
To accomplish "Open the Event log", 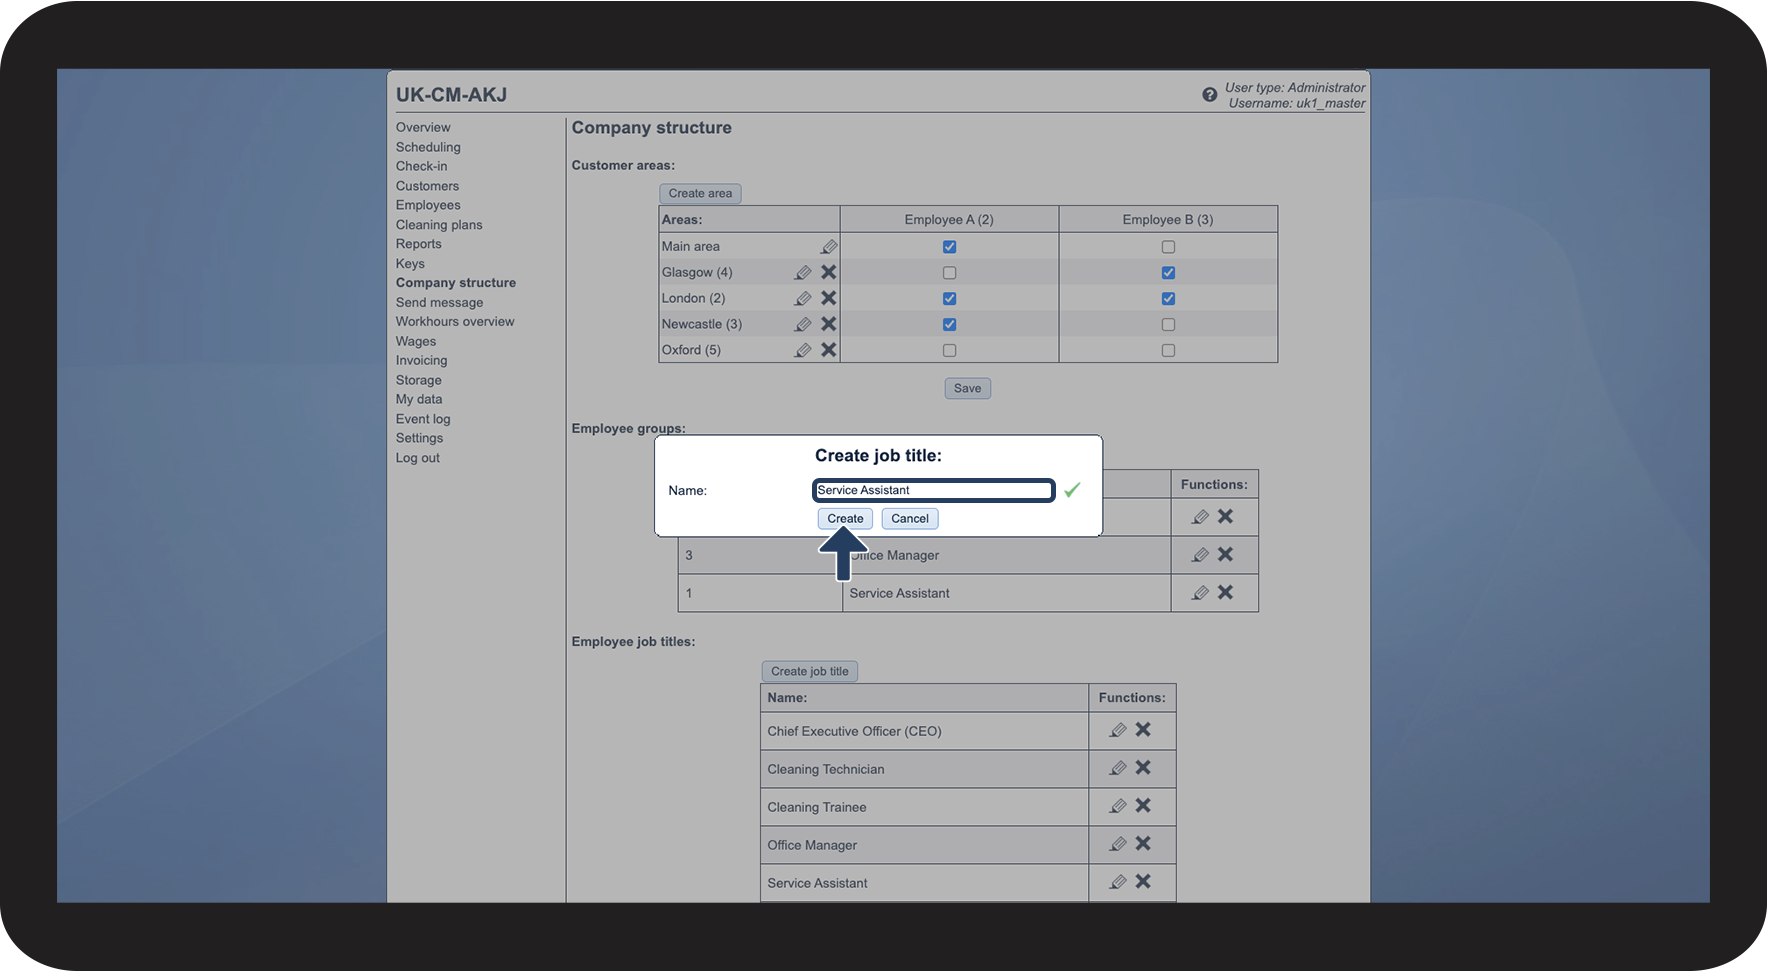I will [423, 419].
